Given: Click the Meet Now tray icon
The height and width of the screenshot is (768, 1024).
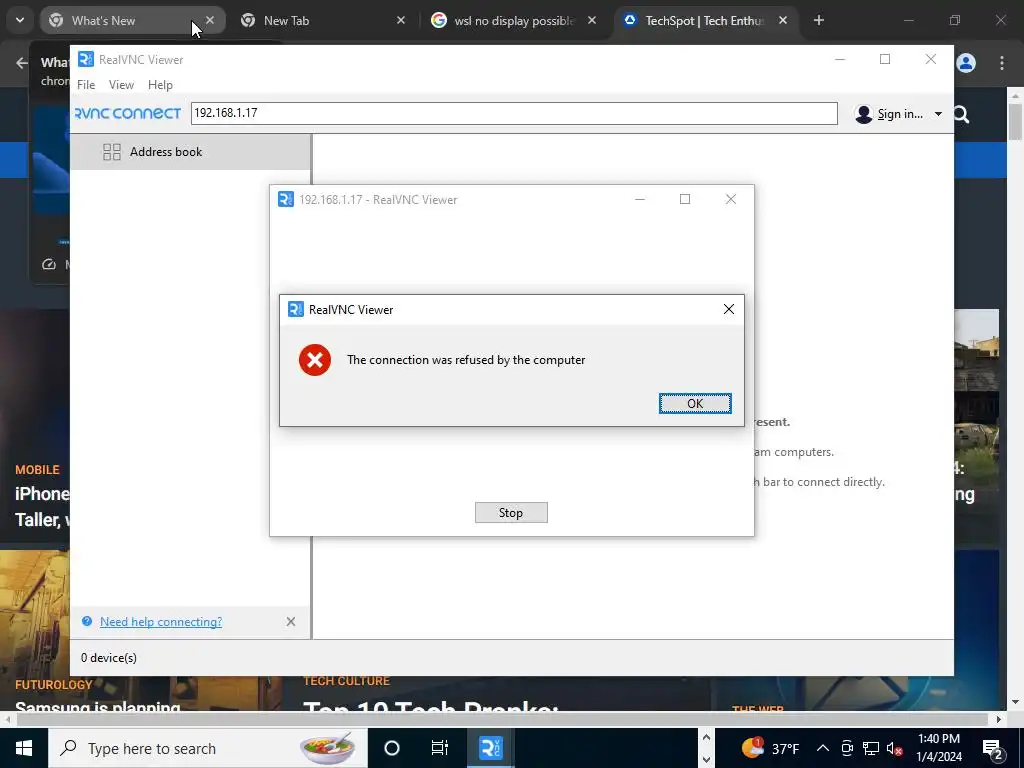Looking at the screenshot, I should [x=847, y=748].
